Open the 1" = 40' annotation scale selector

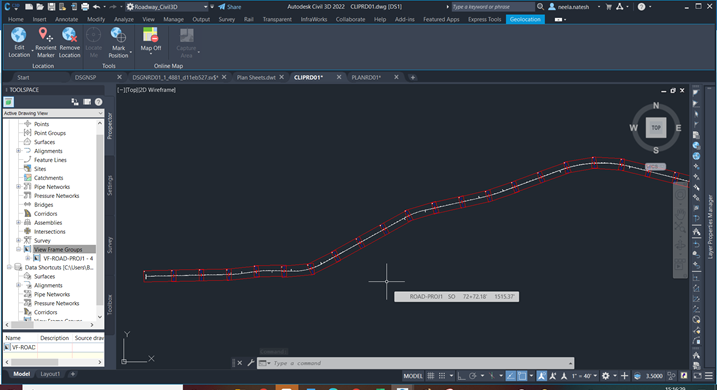[584, 376]
